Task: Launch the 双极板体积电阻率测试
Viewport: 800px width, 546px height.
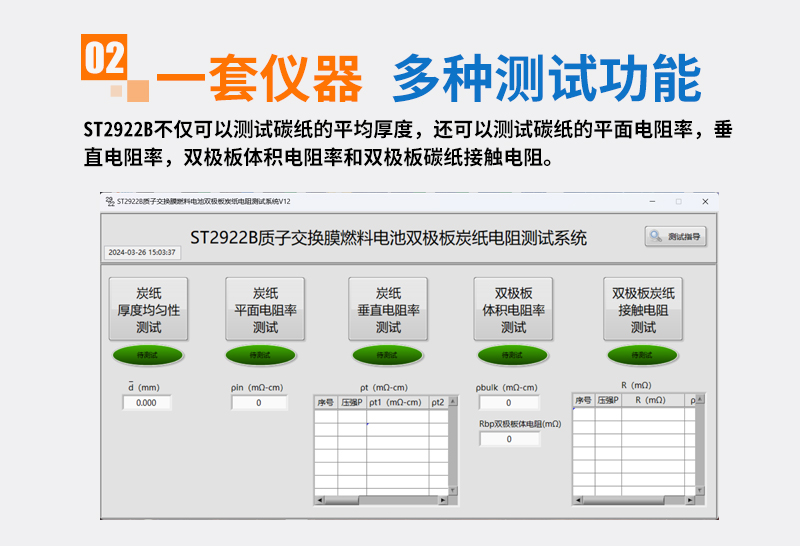Action: pyautogui.click(x=513, y=310)
